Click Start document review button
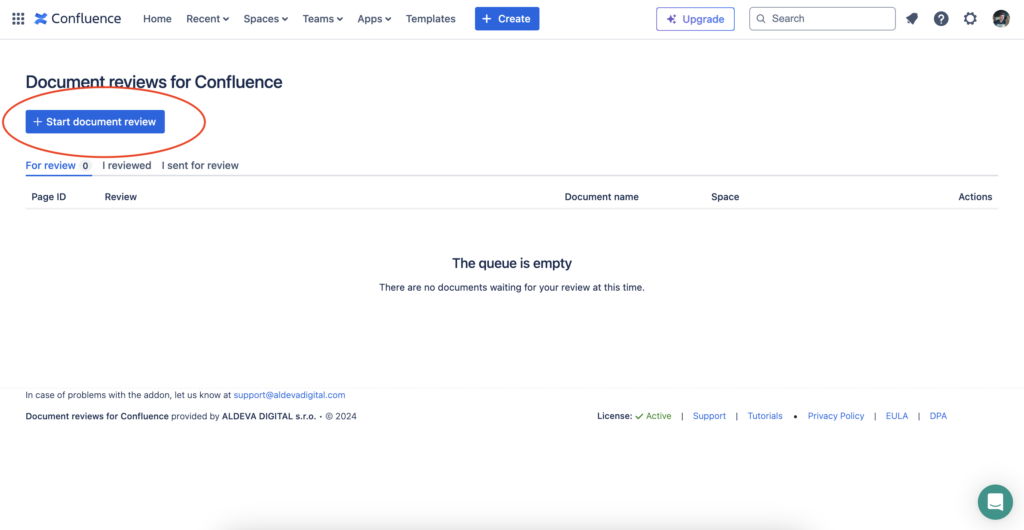 [95, 122]
